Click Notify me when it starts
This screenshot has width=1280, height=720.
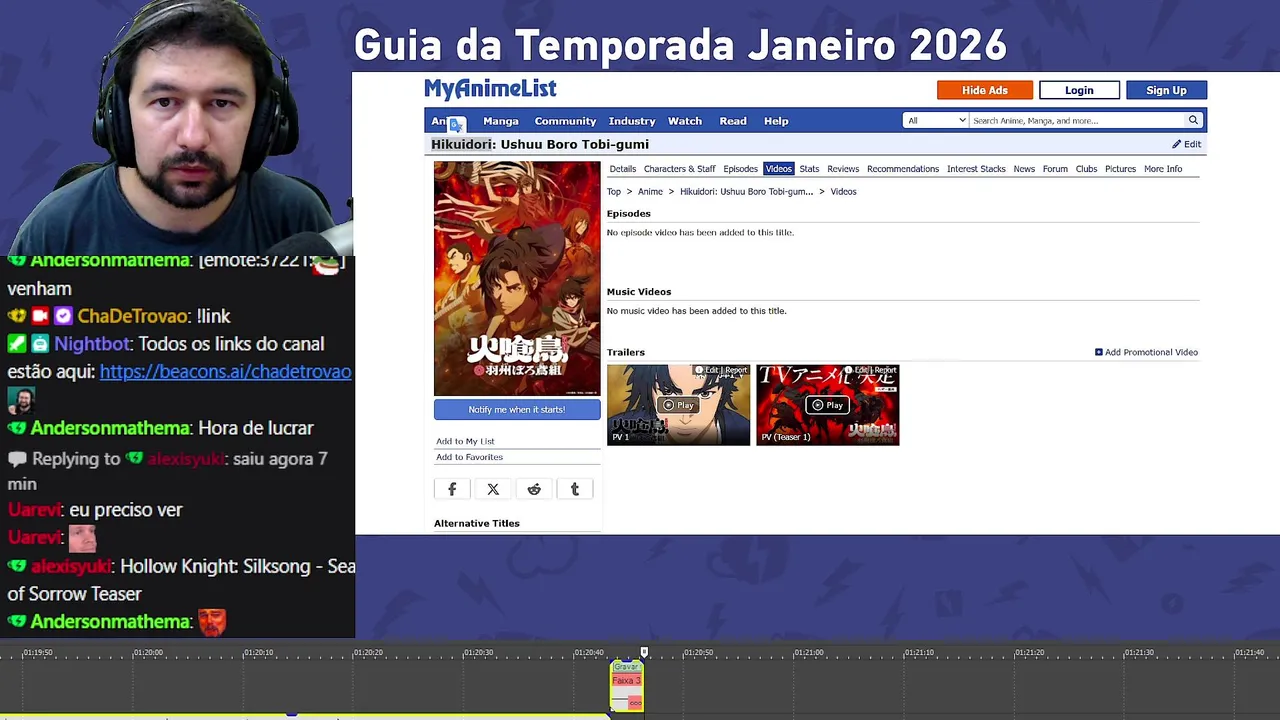[517, 409]
